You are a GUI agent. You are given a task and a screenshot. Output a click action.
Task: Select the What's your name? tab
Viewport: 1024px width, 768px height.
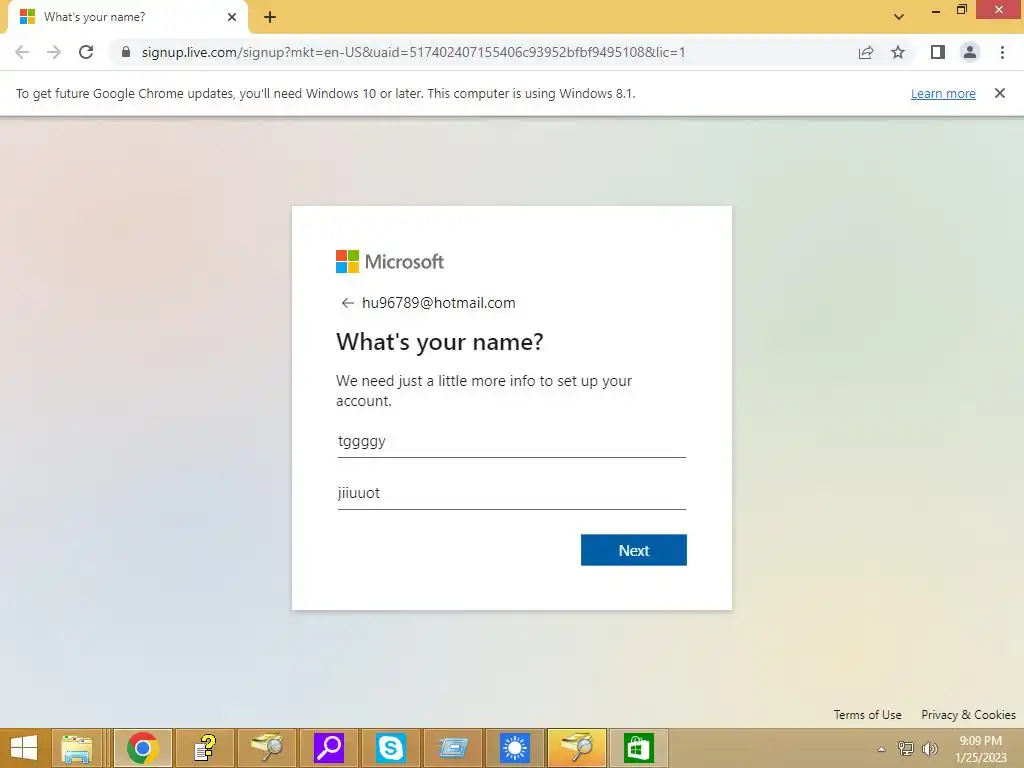click(x=127, y=17)
